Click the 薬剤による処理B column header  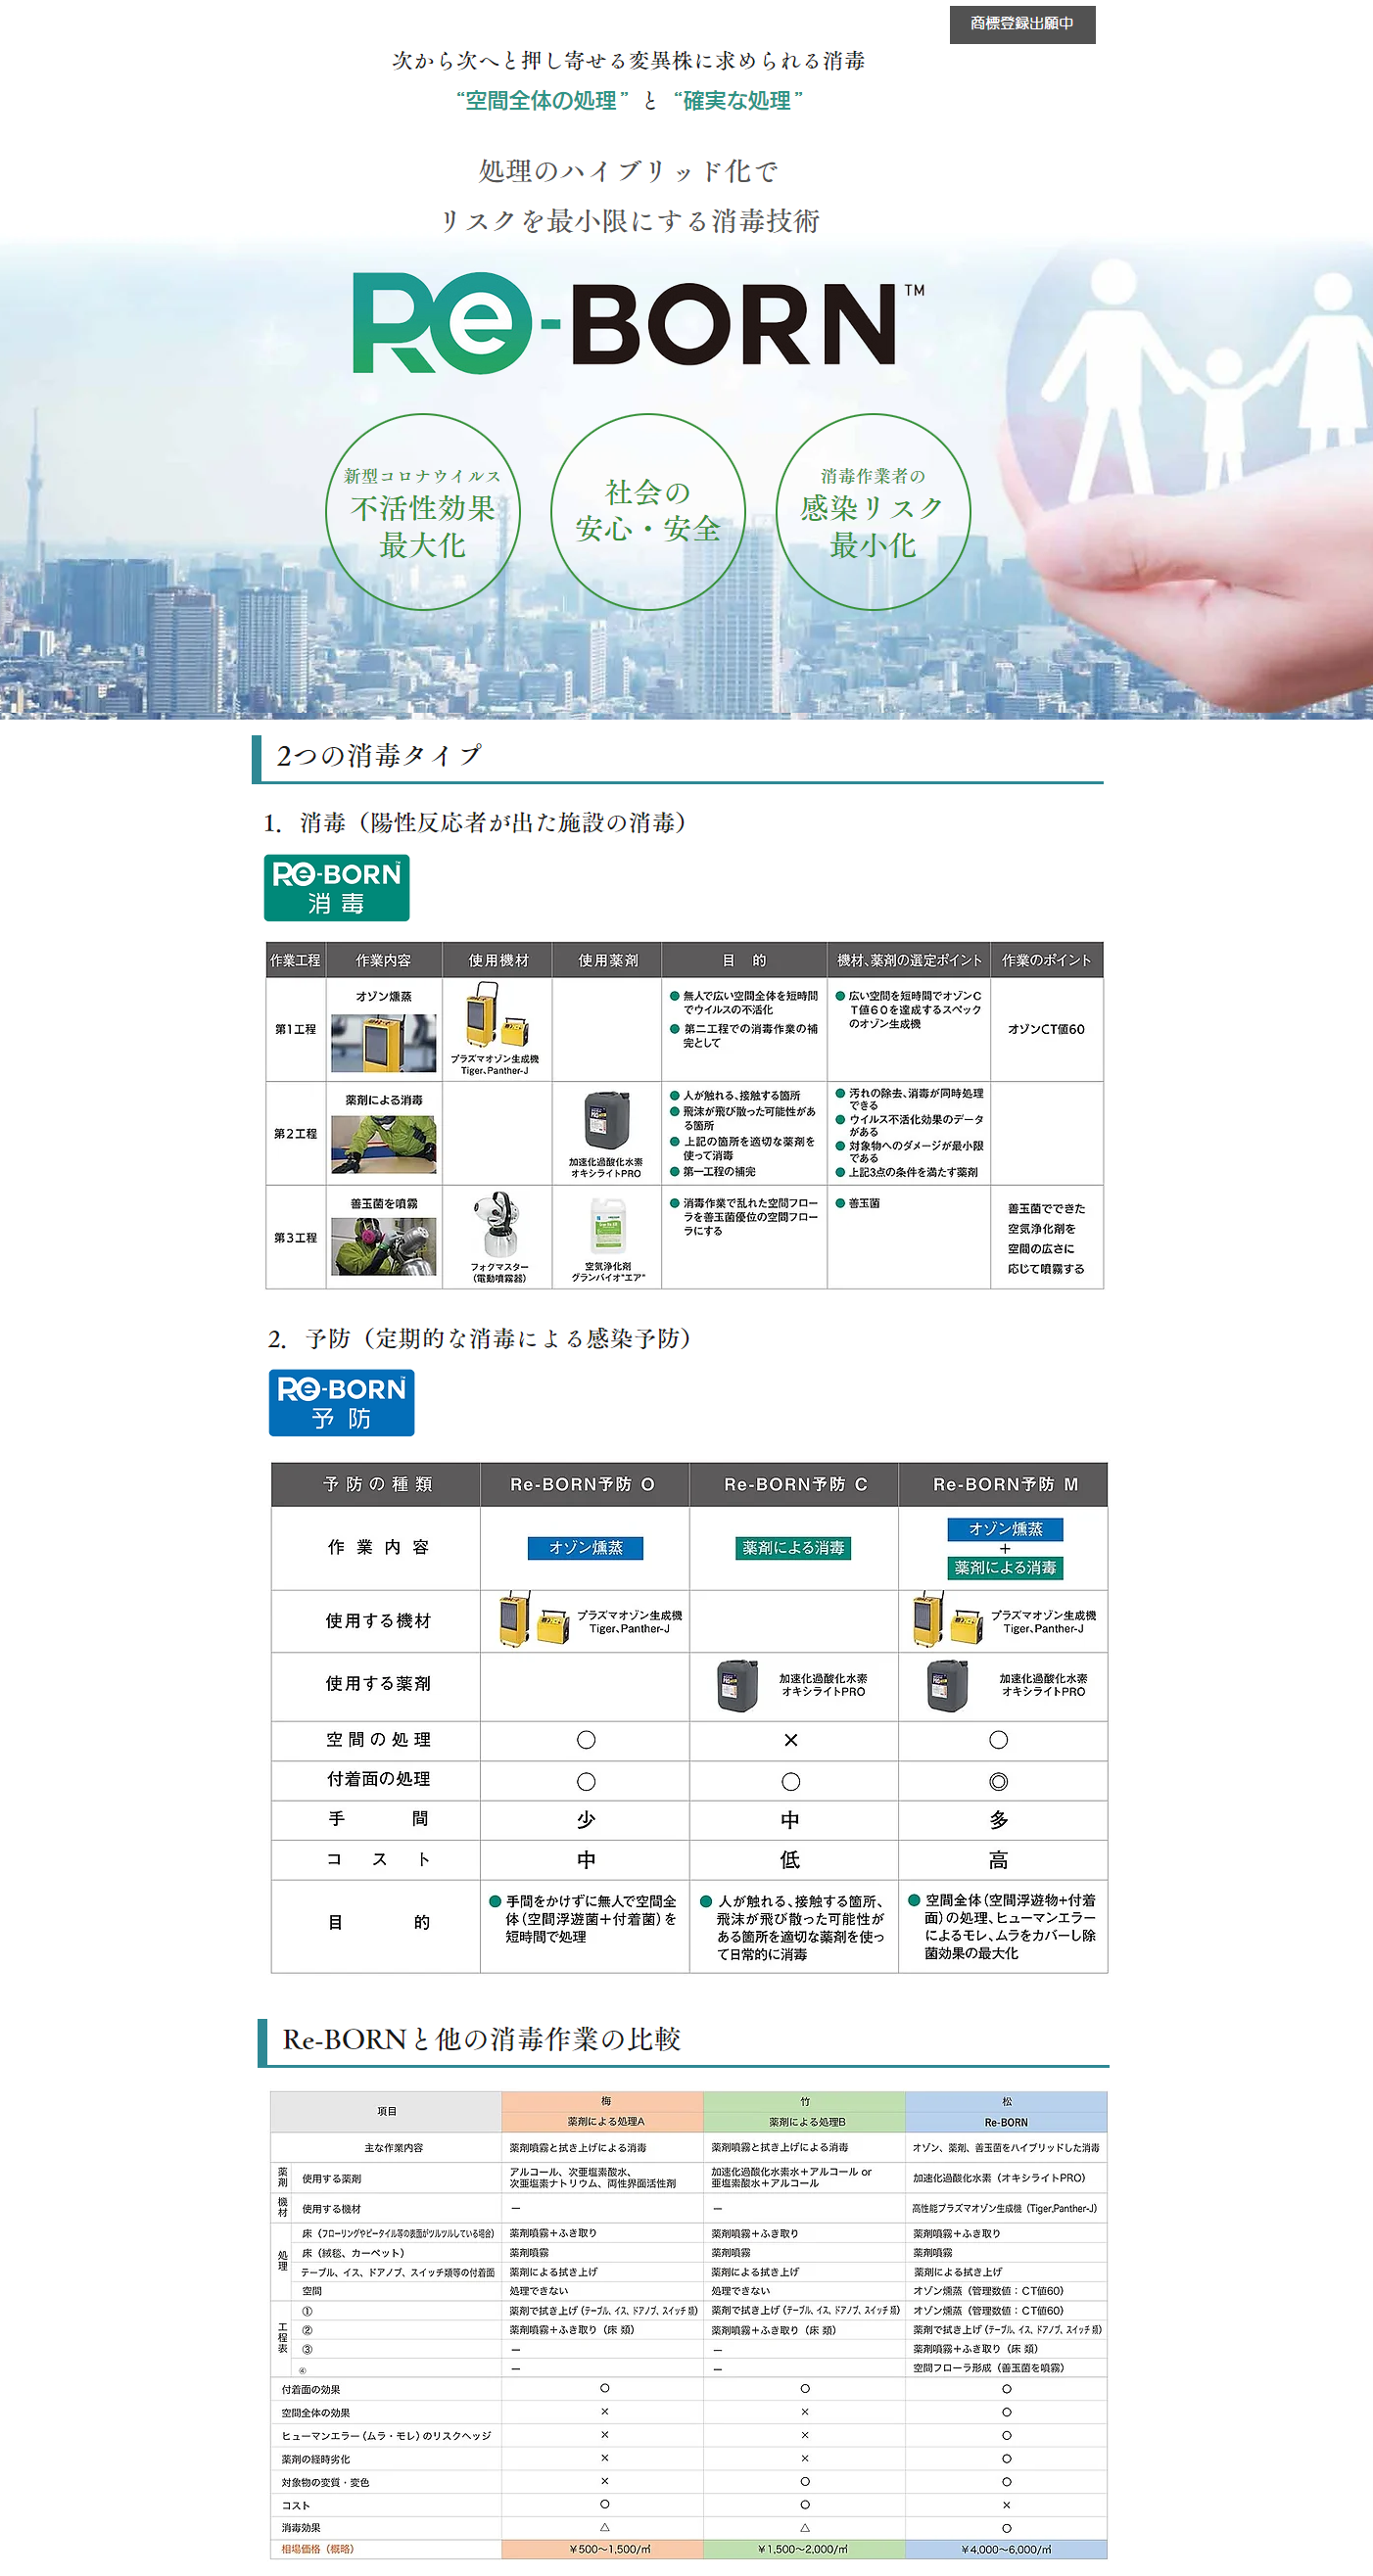[804, 2121]
